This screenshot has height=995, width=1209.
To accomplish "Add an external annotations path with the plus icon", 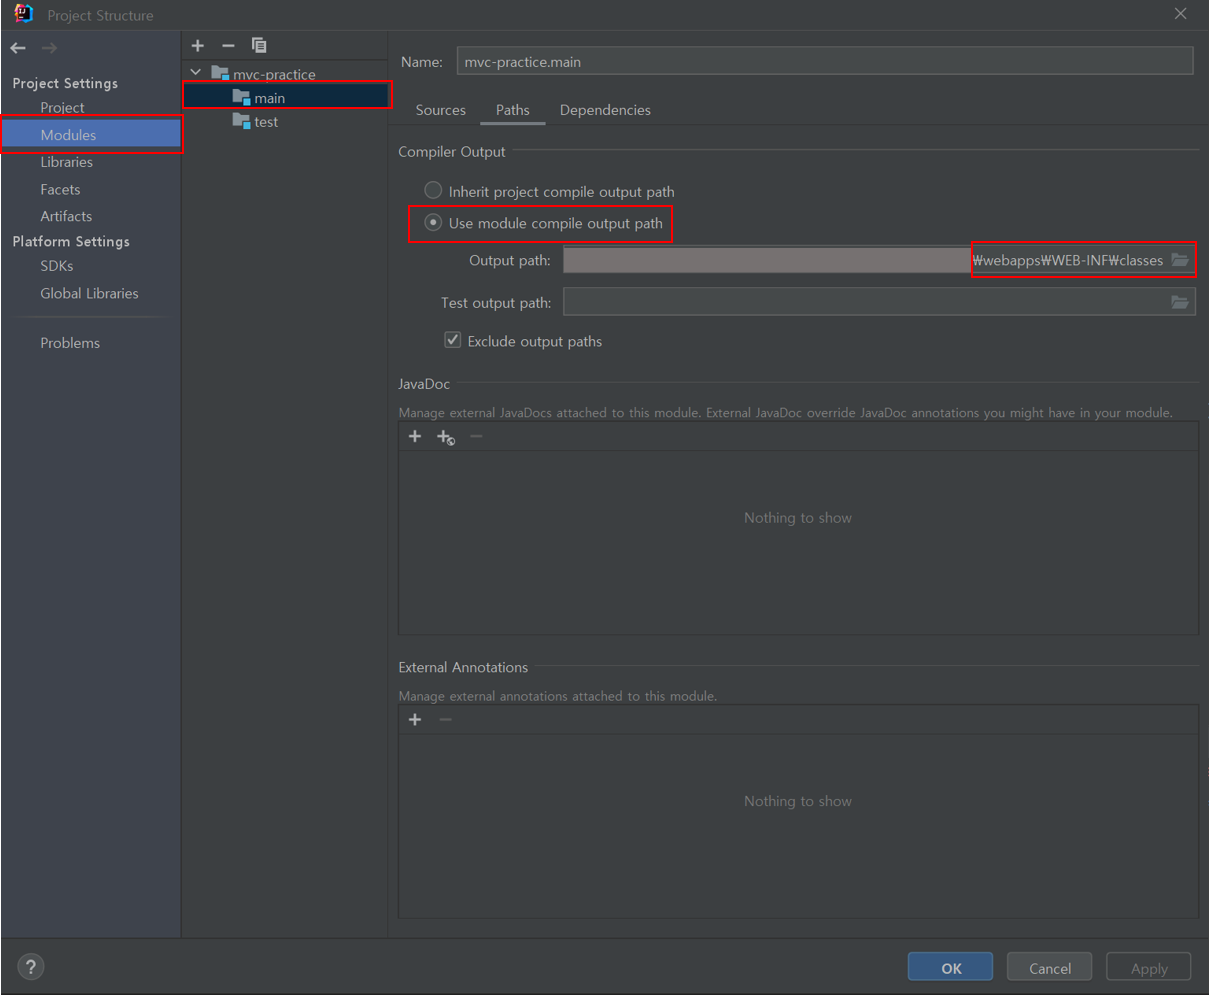I will pyautogui.click(x=415, y=719).
